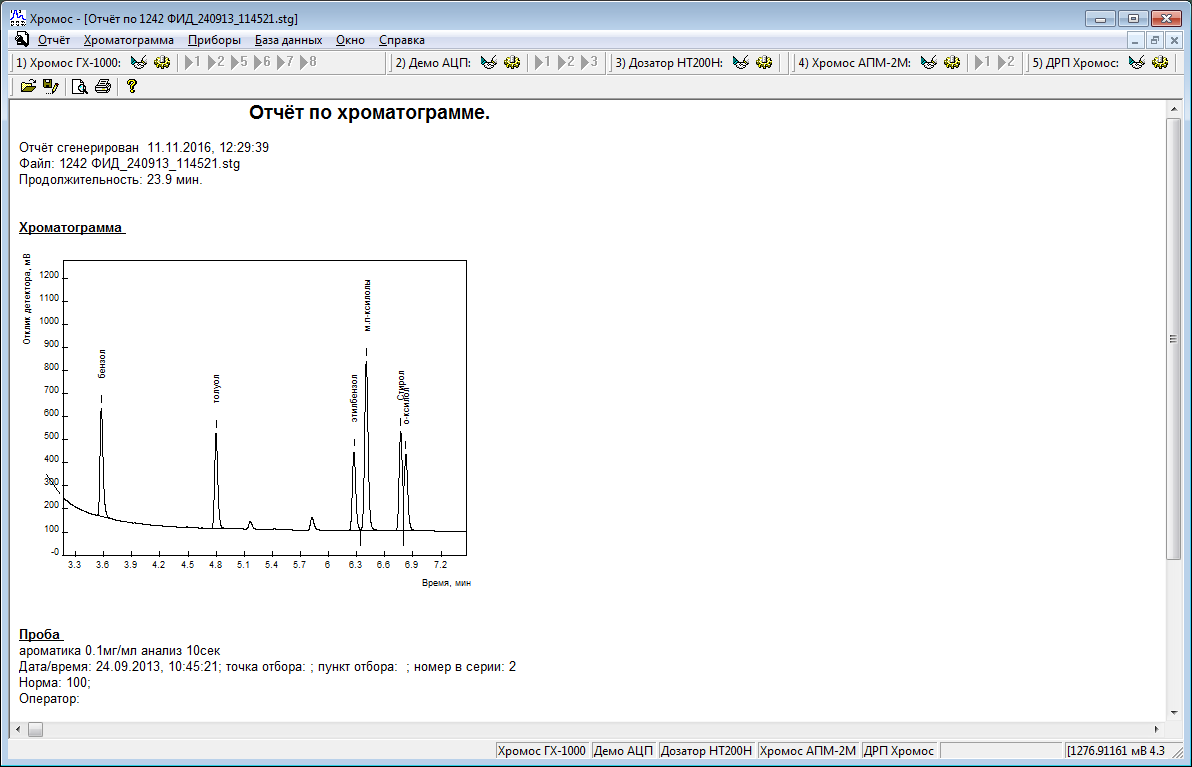Screen dimensions: 1192x767
Task: Click connect handshake icon for Демо АЦП
Action: click(488, 63)
